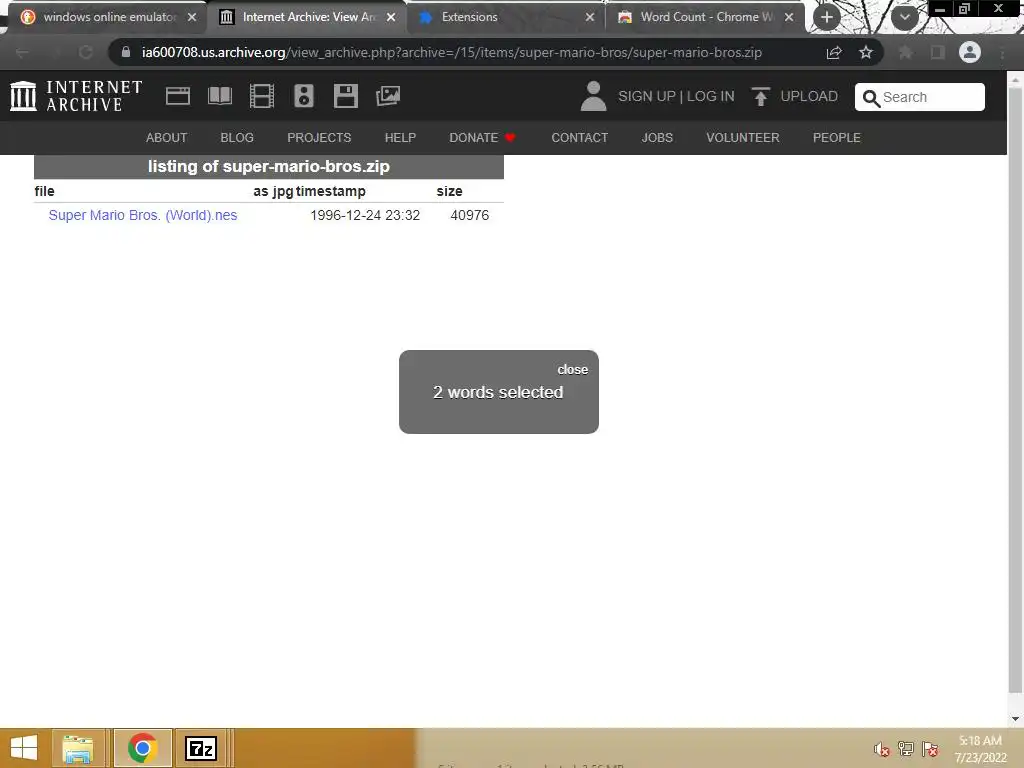This screenshot has width=1024, height=768.
Task: Open the PROJECTS menu item
Action: (x=319, y=138)
